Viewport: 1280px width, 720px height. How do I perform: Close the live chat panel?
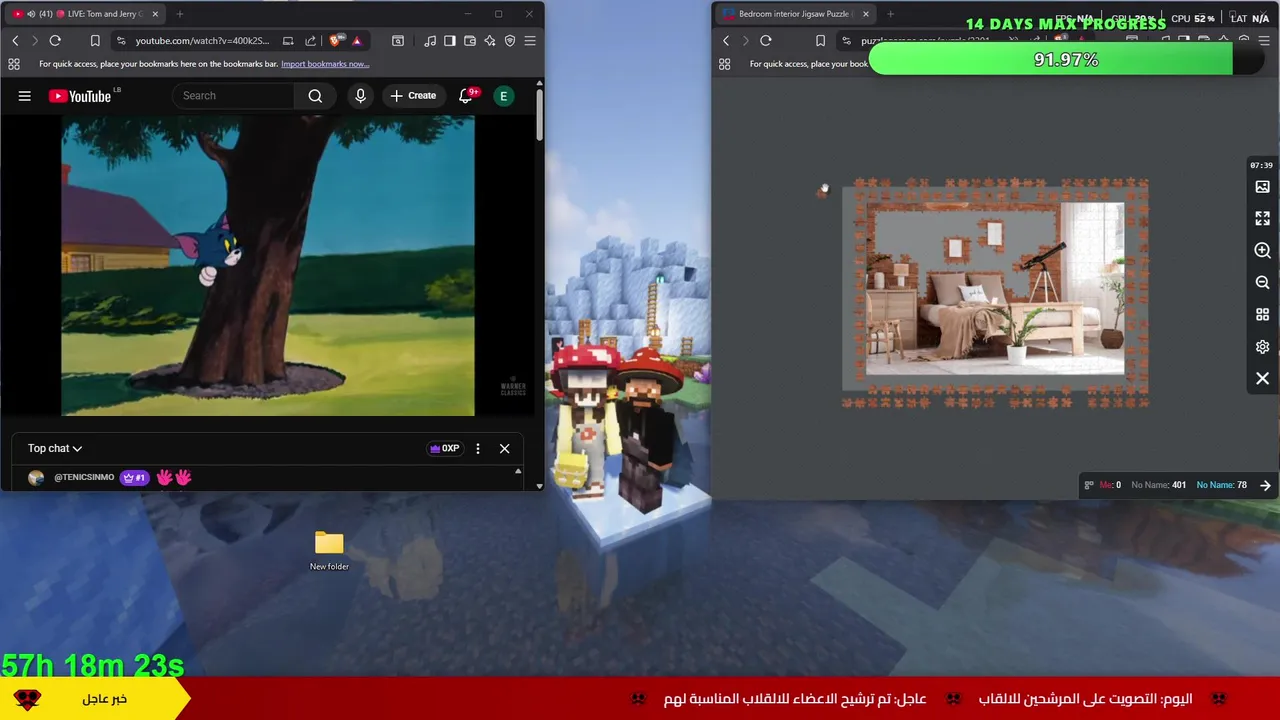(504, 448)
